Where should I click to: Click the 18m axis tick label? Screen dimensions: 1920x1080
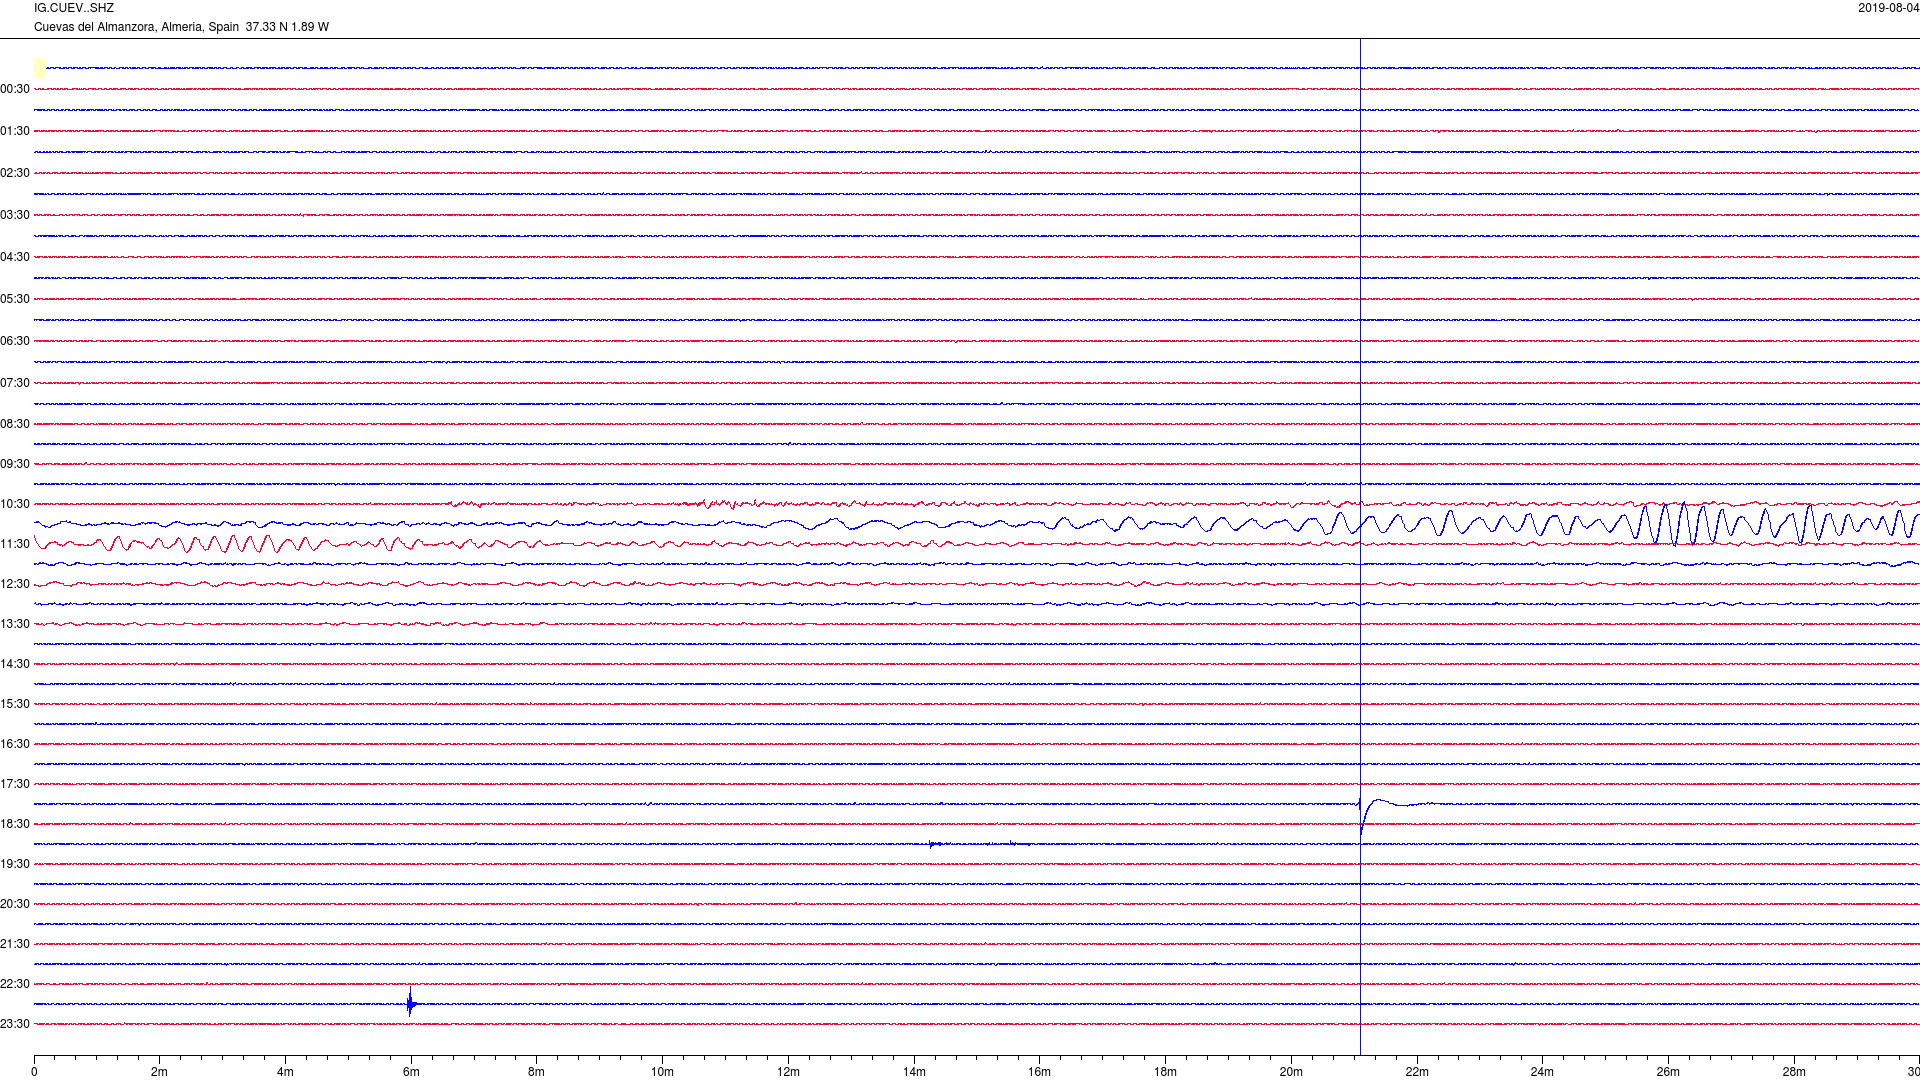point(1165,1072)
